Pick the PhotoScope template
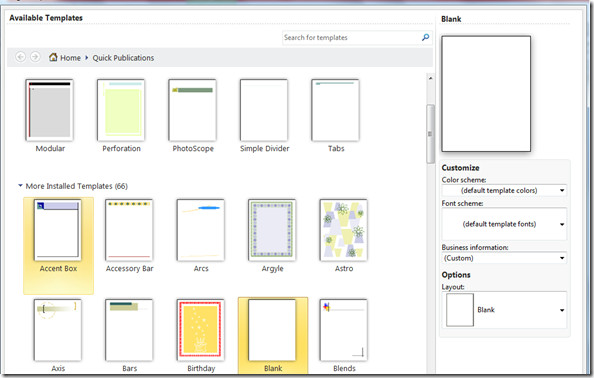The height and width of the screenshot is (378, 594). click(192, 110)
